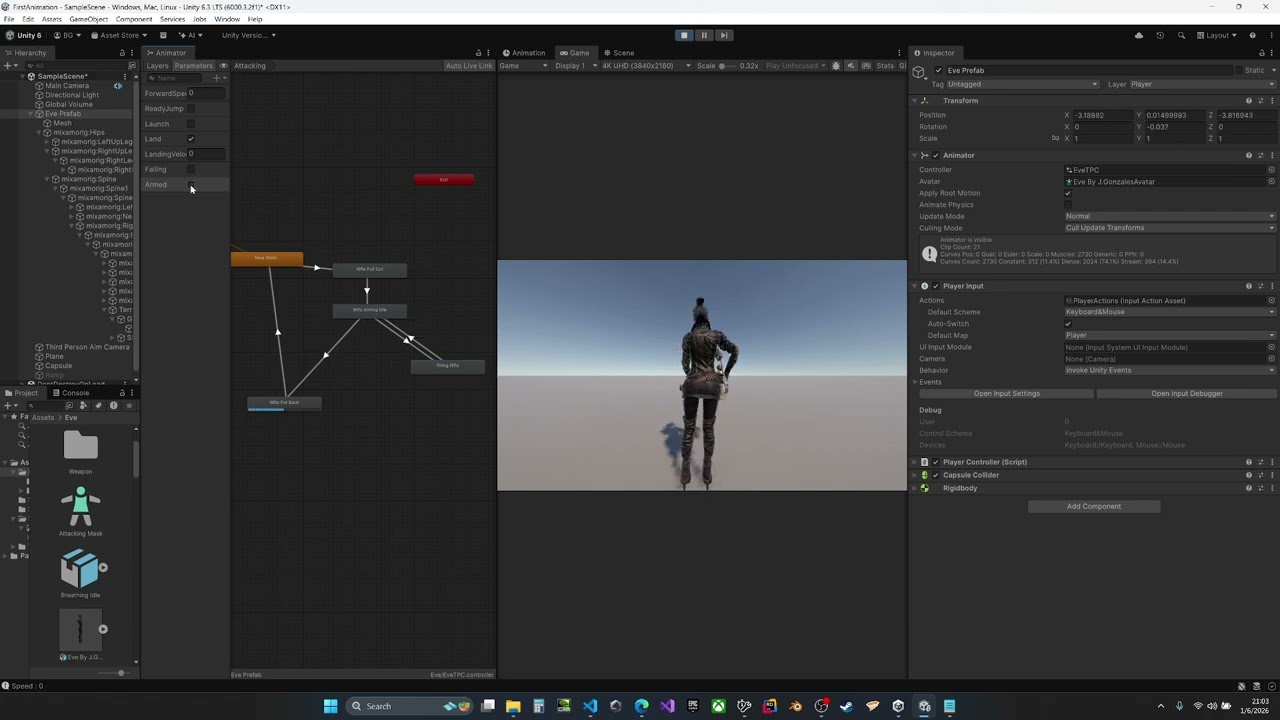Click the Transform component help icon

pyautogui.click(x=1249, y=101)
